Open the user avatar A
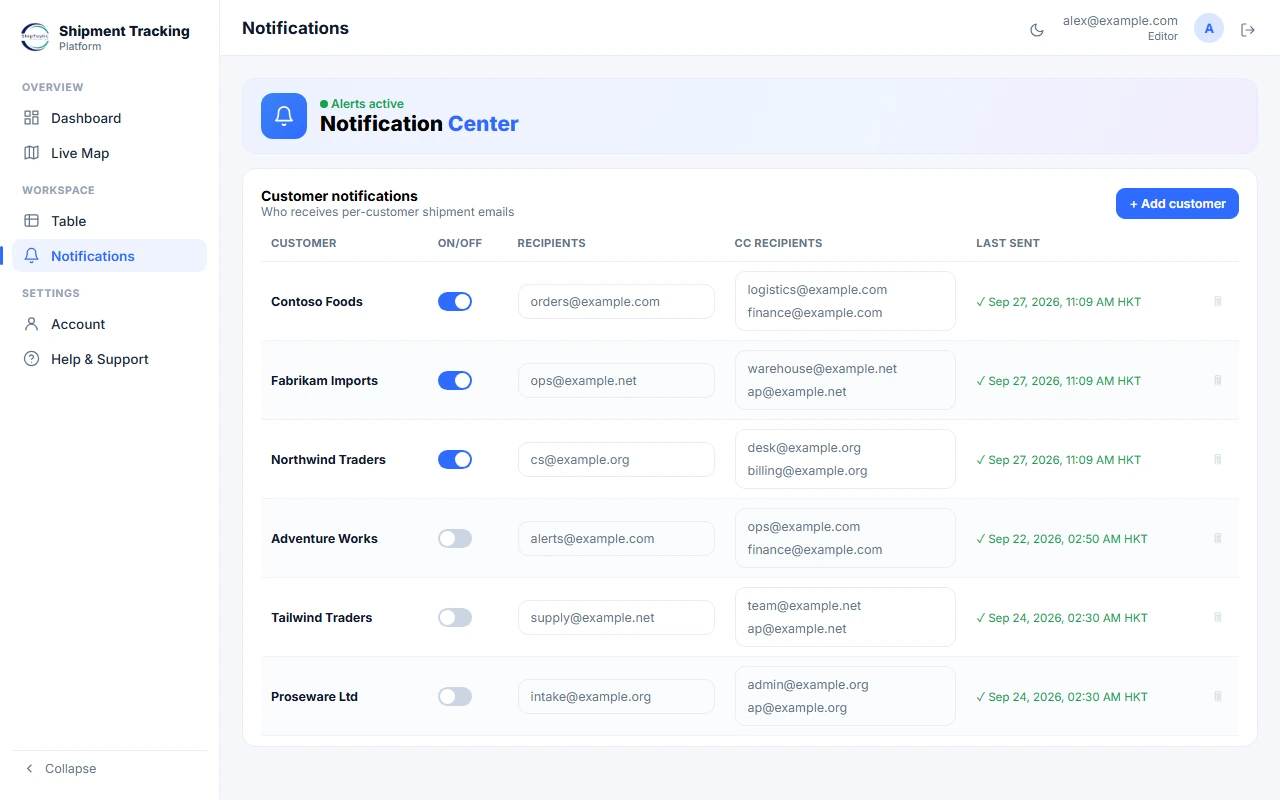The width and height of the screenshot is (1280, 800). [1209, 29]
